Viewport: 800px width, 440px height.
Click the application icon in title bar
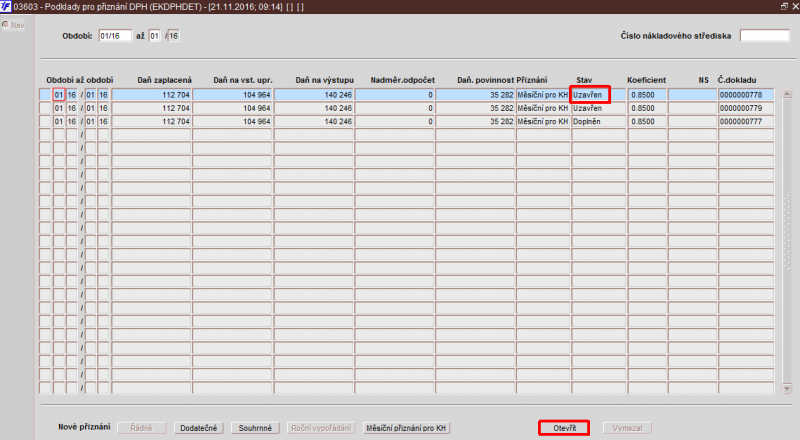[x=6, y=6]
